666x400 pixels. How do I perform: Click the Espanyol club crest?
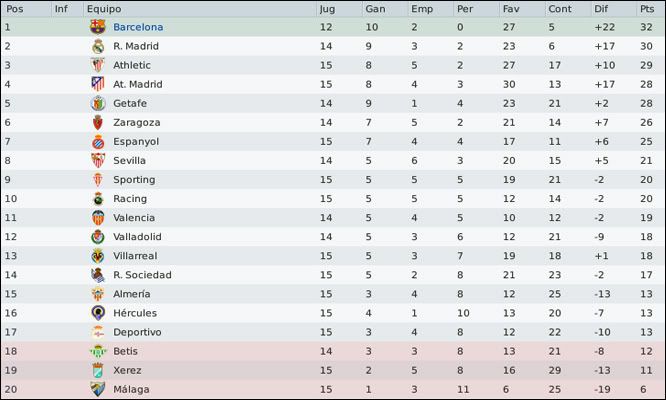click(98, 141)
